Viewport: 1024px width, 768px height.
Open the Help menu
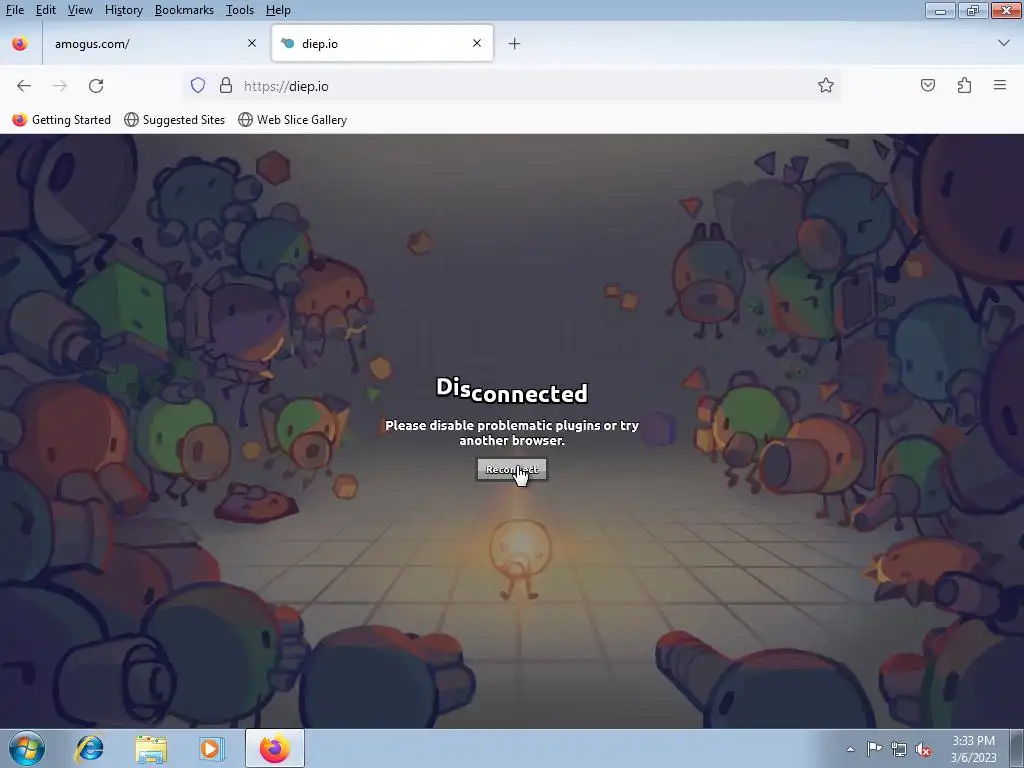click(x=278, y=10)
